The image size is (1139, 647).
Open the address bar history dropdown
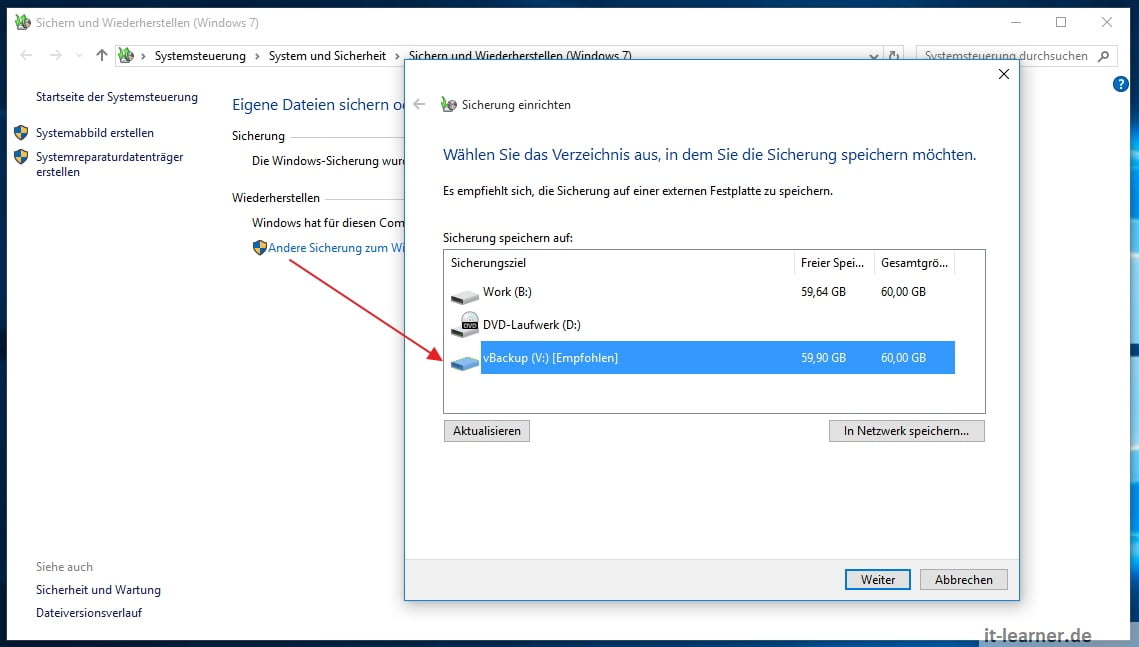coord(873,55)
